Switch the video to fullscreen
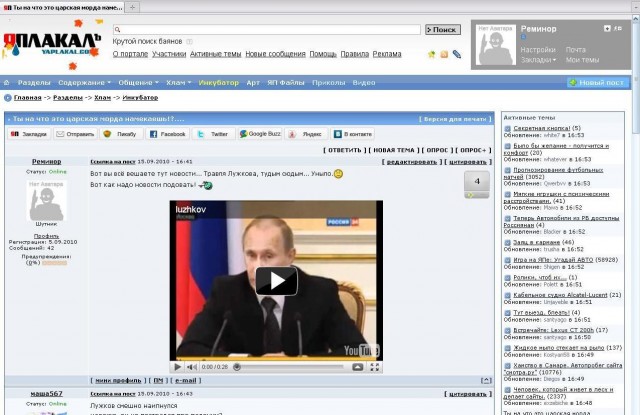The image size is (640, 415). tap(374, 367)
